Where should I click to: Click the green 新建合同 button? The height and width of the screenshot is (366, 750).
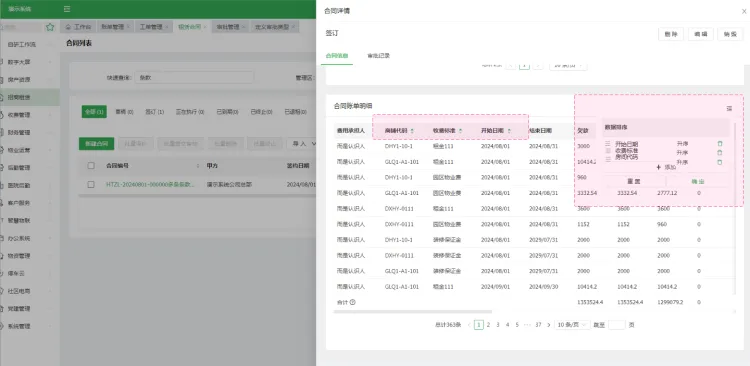[97, 144]
